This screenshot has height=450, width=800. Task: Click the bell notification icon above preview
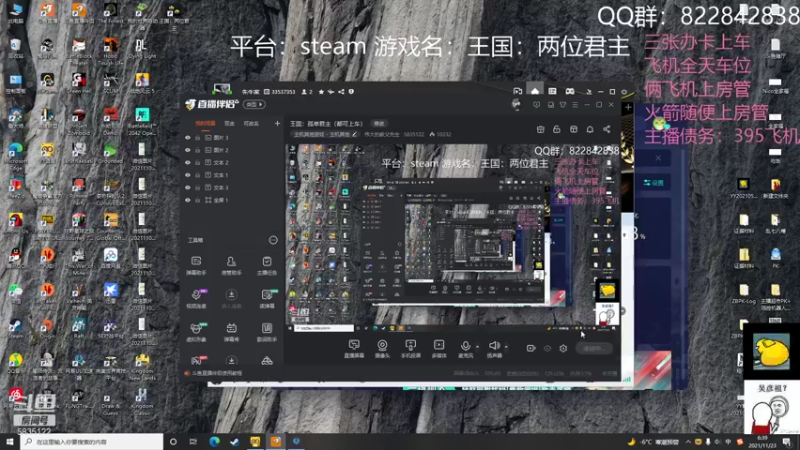pyautogui.click(x=590, y=129)
